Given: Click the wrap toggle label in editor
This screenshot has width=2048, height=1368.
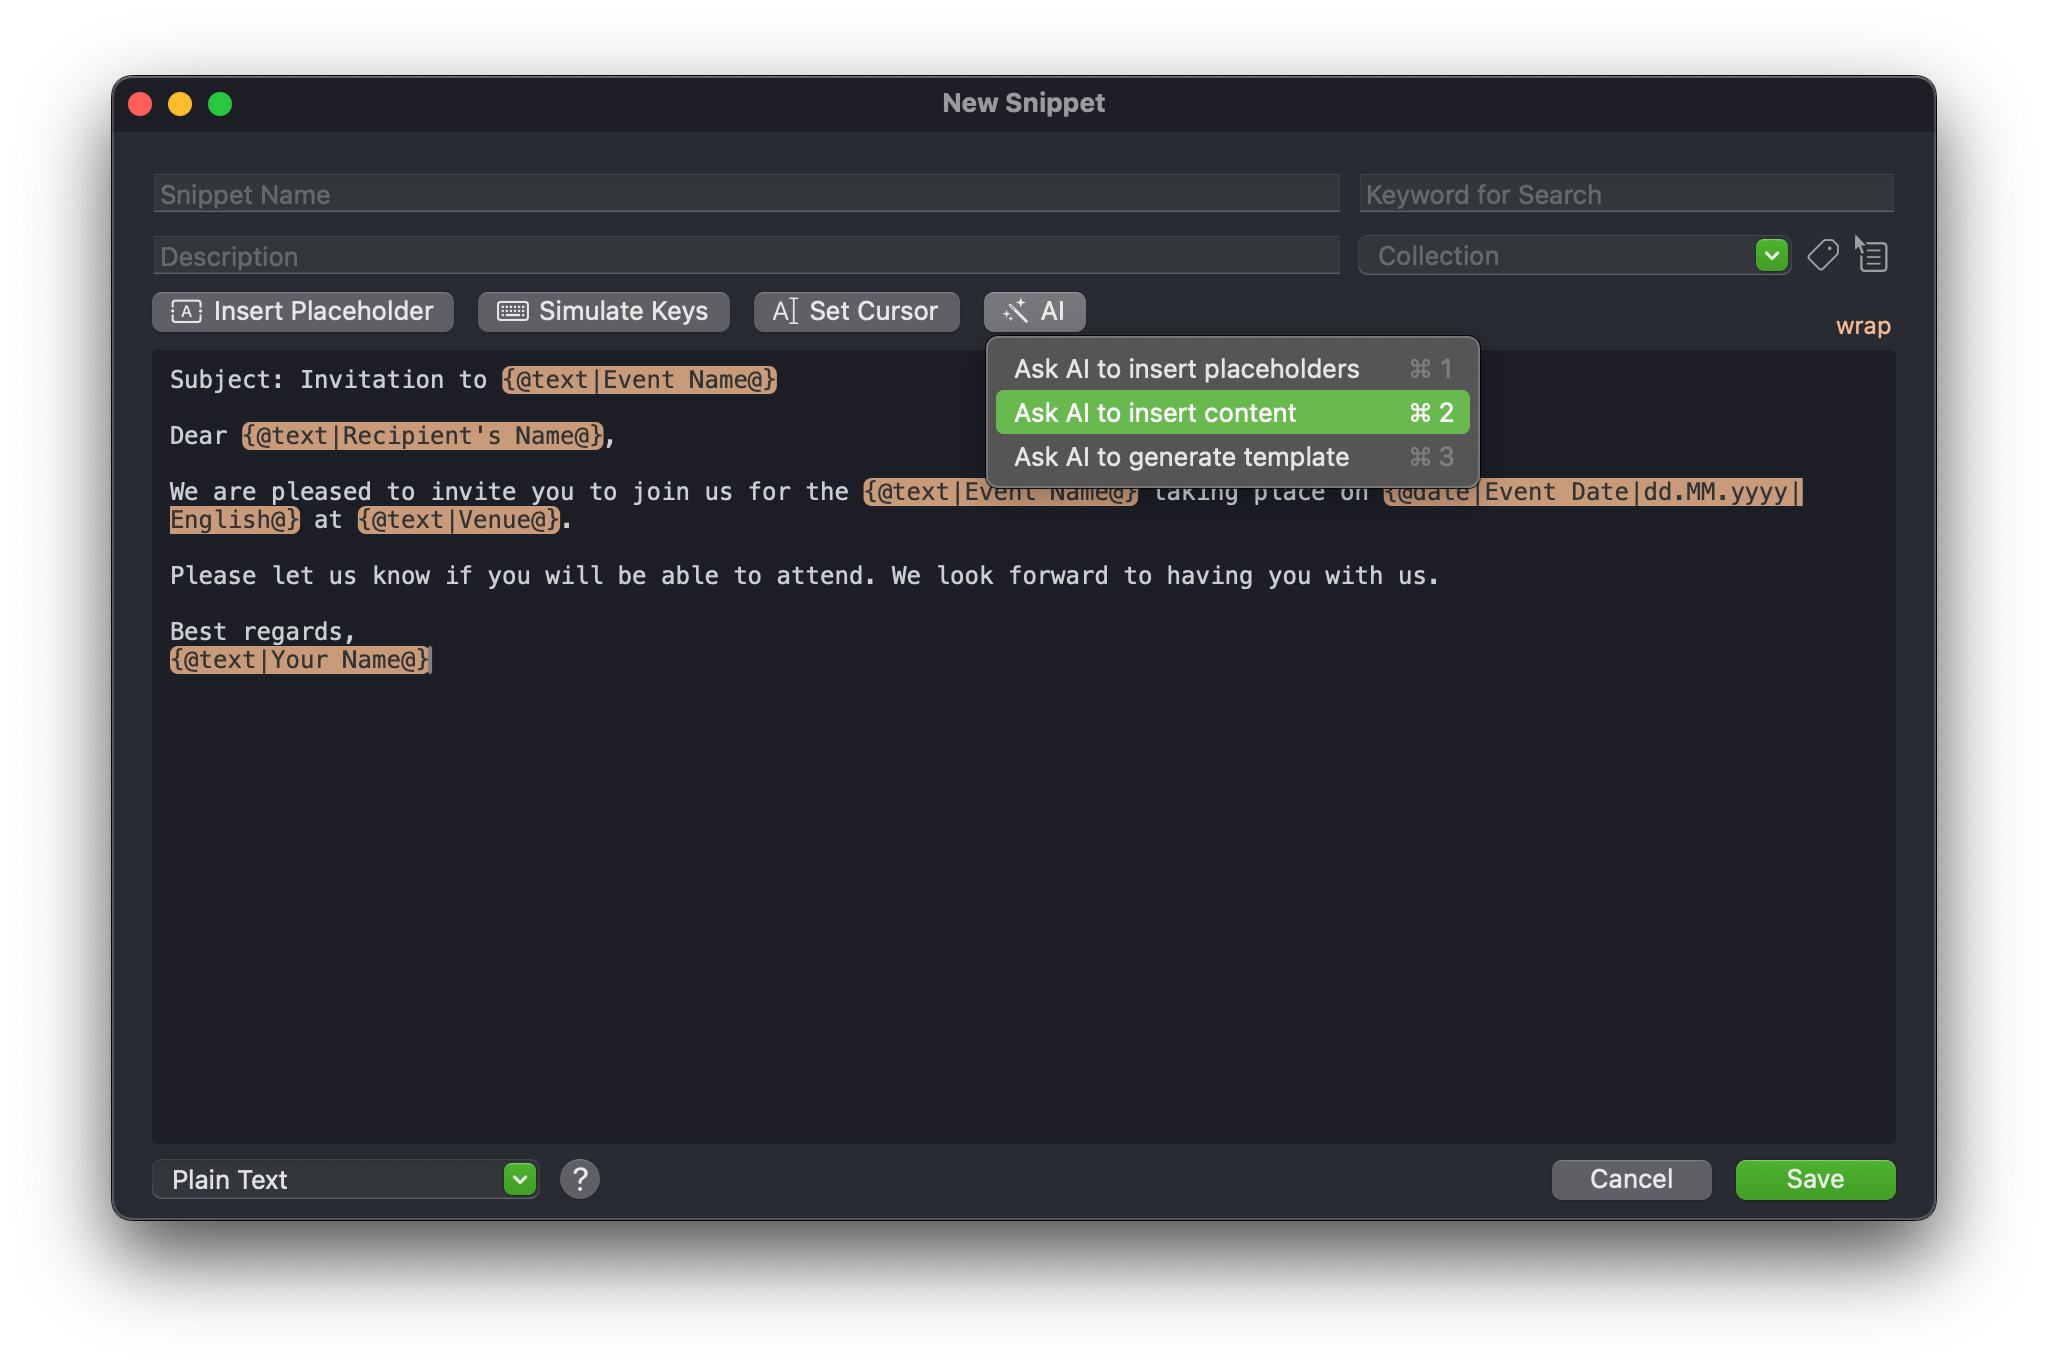Looking at the screenshot, I should [x=1862, y=325].
